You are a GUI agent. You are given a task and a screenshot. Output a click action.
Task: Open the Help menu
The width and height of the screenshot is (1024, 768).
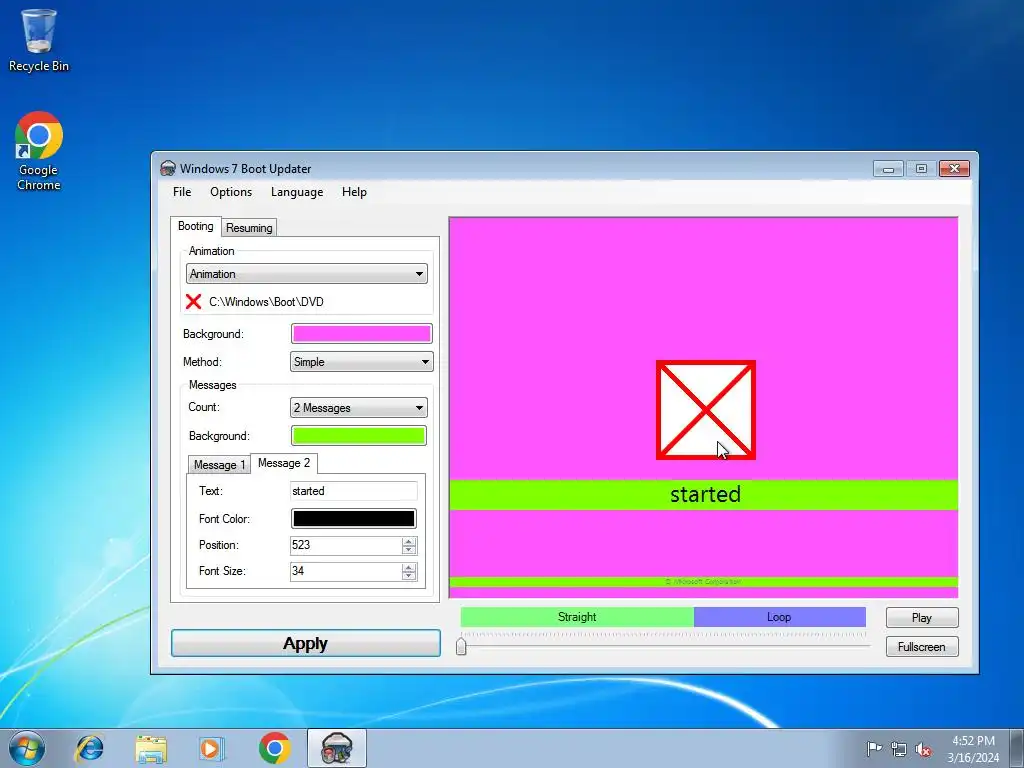[x=354, y=192]
